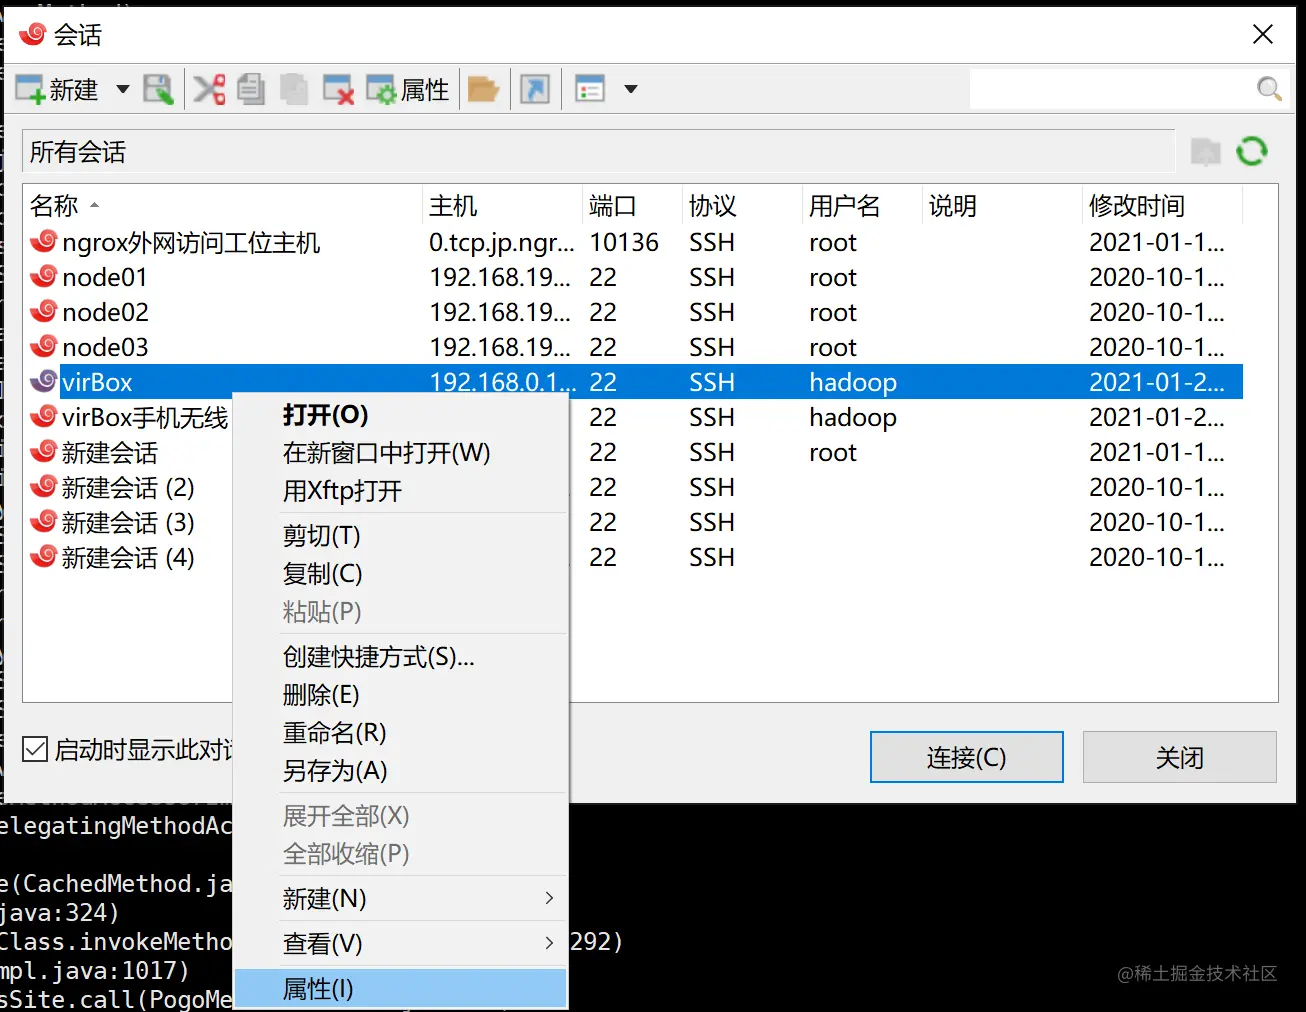Click the 关闭 button
The height and width of the screenshot is (1012, 1306).
[x=1179, y=757]
